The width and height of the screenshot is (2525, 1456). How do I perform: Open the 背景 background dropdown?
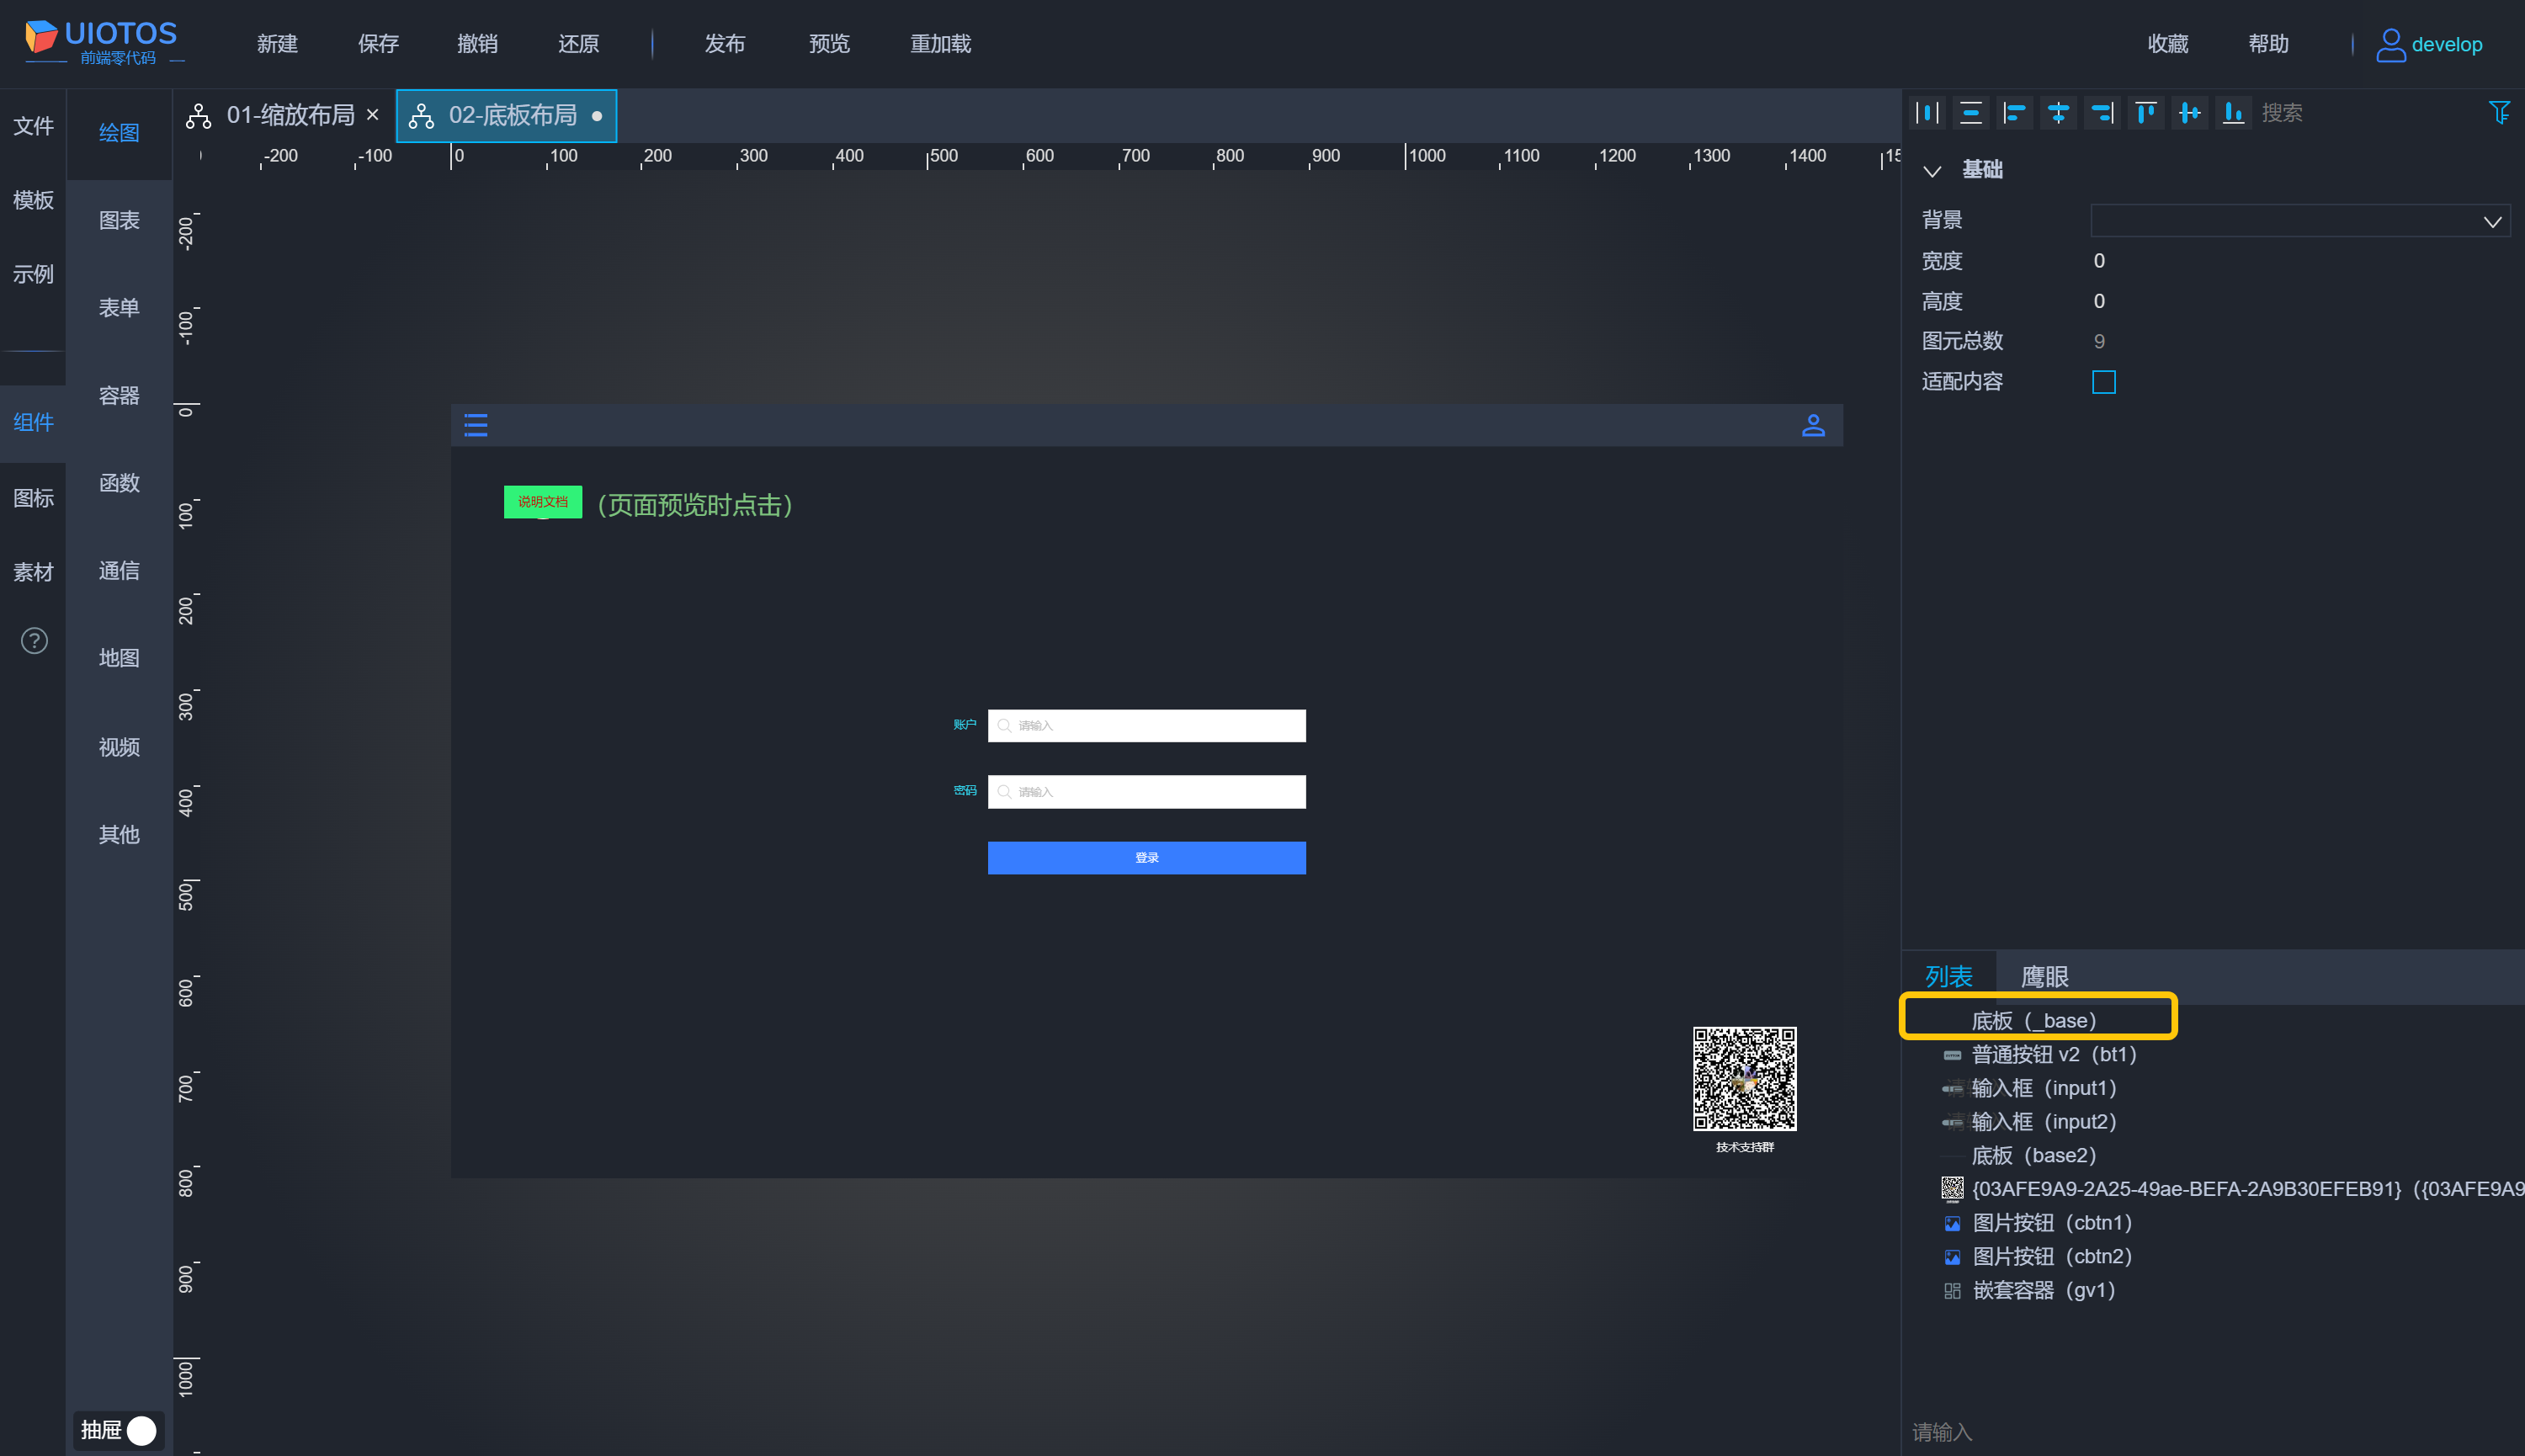2299,221
